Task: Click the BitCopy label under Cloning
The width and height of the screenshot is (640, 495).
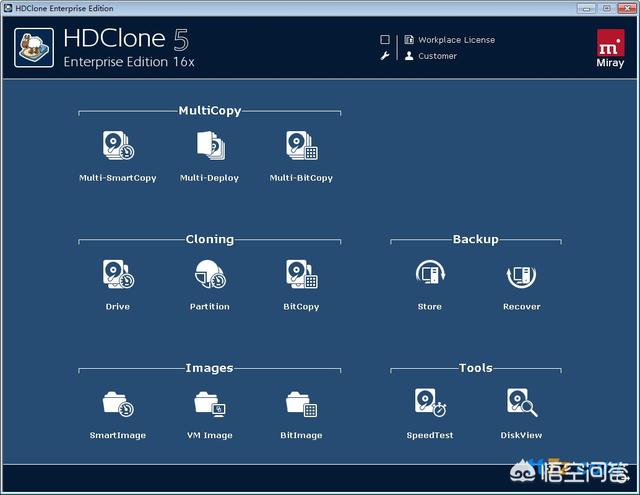Action: coord(301,307)
